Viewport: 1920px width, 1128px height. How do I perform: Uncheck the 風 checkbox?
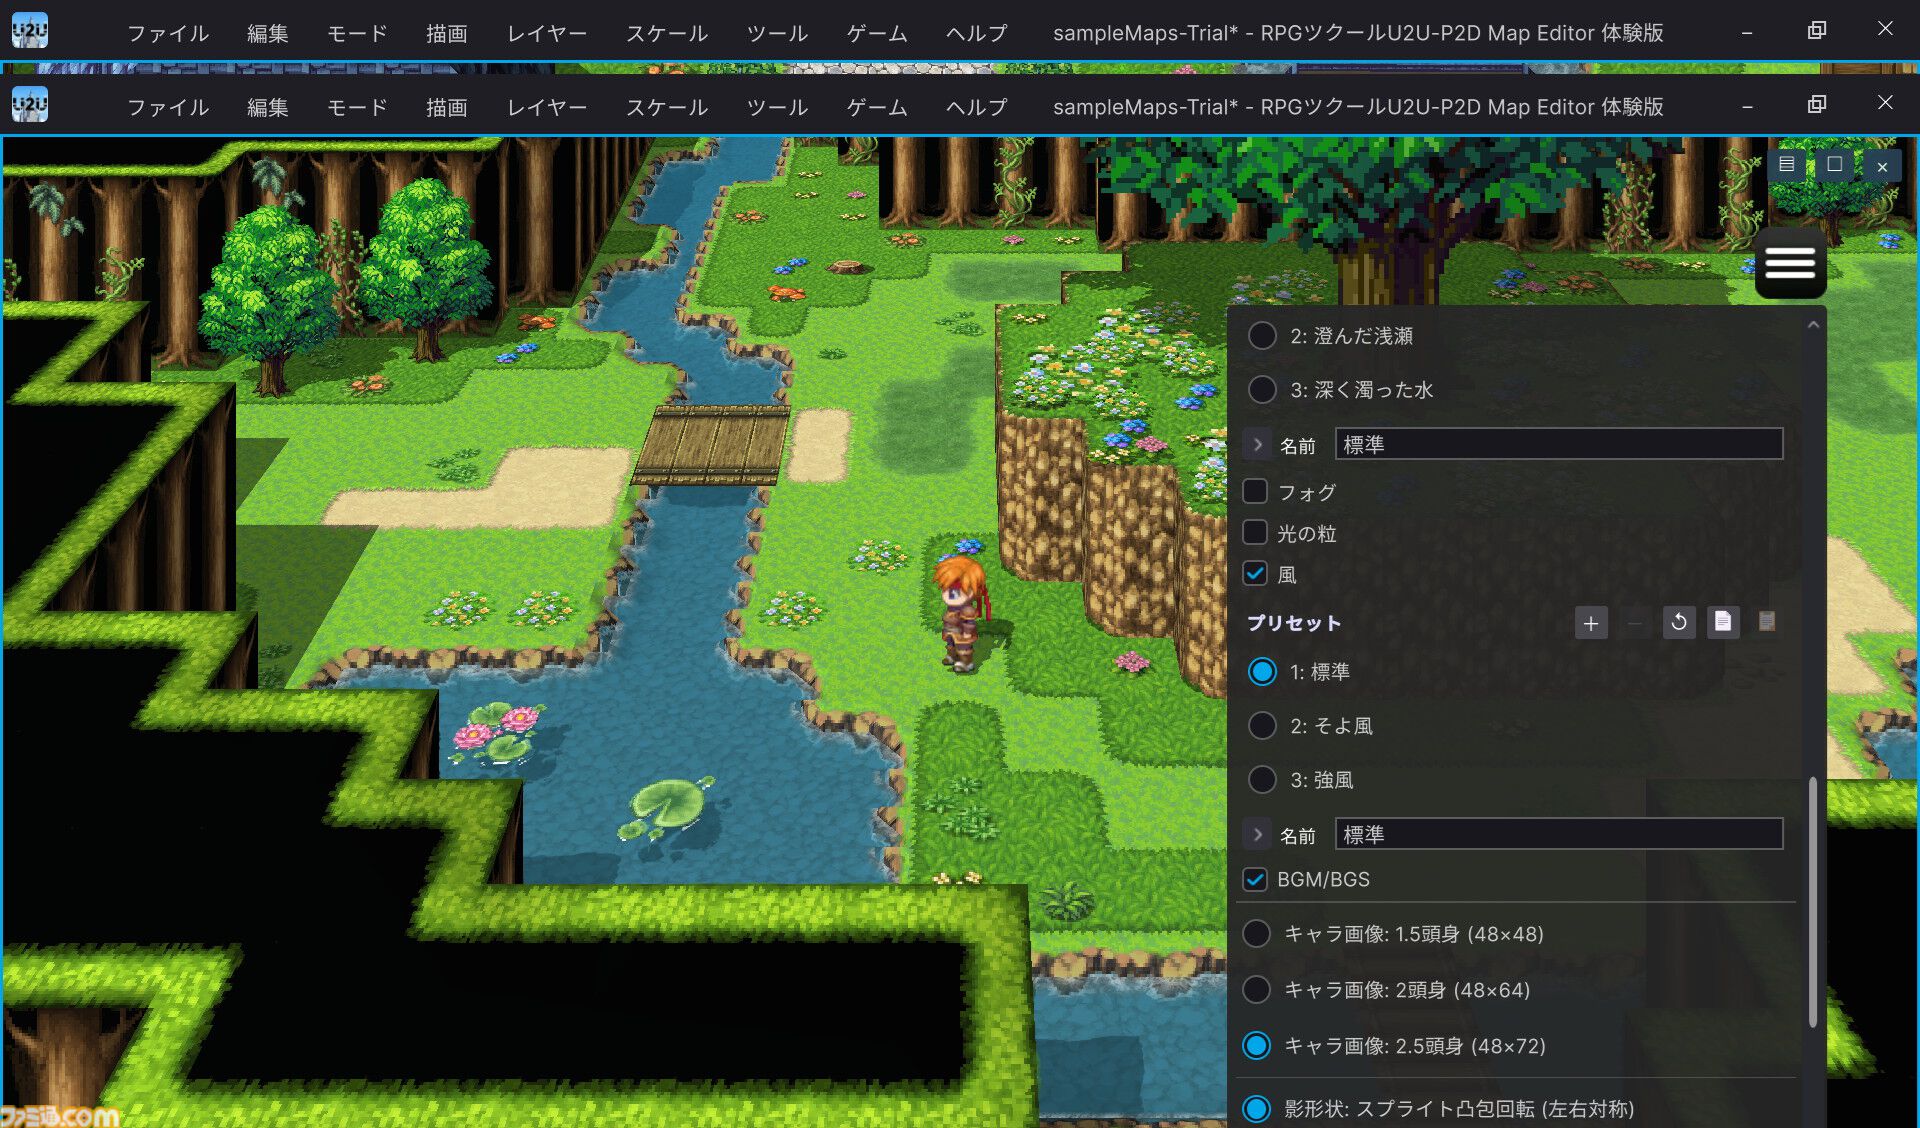1255,573
